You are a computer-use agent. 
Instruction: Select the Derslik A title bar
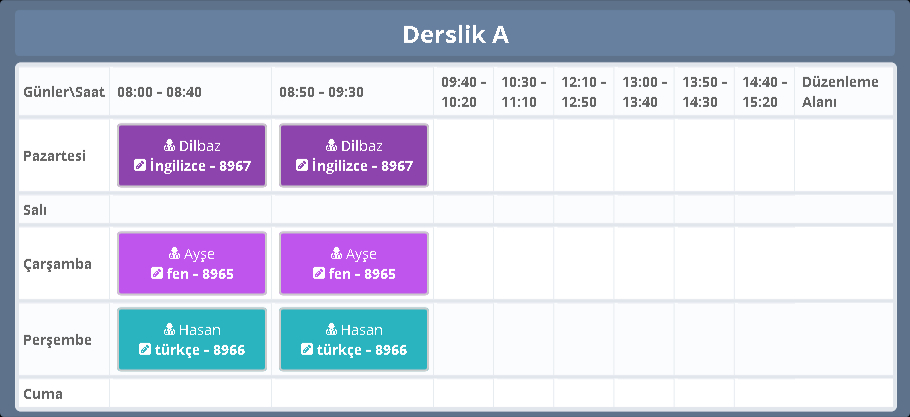coord(455,34)
